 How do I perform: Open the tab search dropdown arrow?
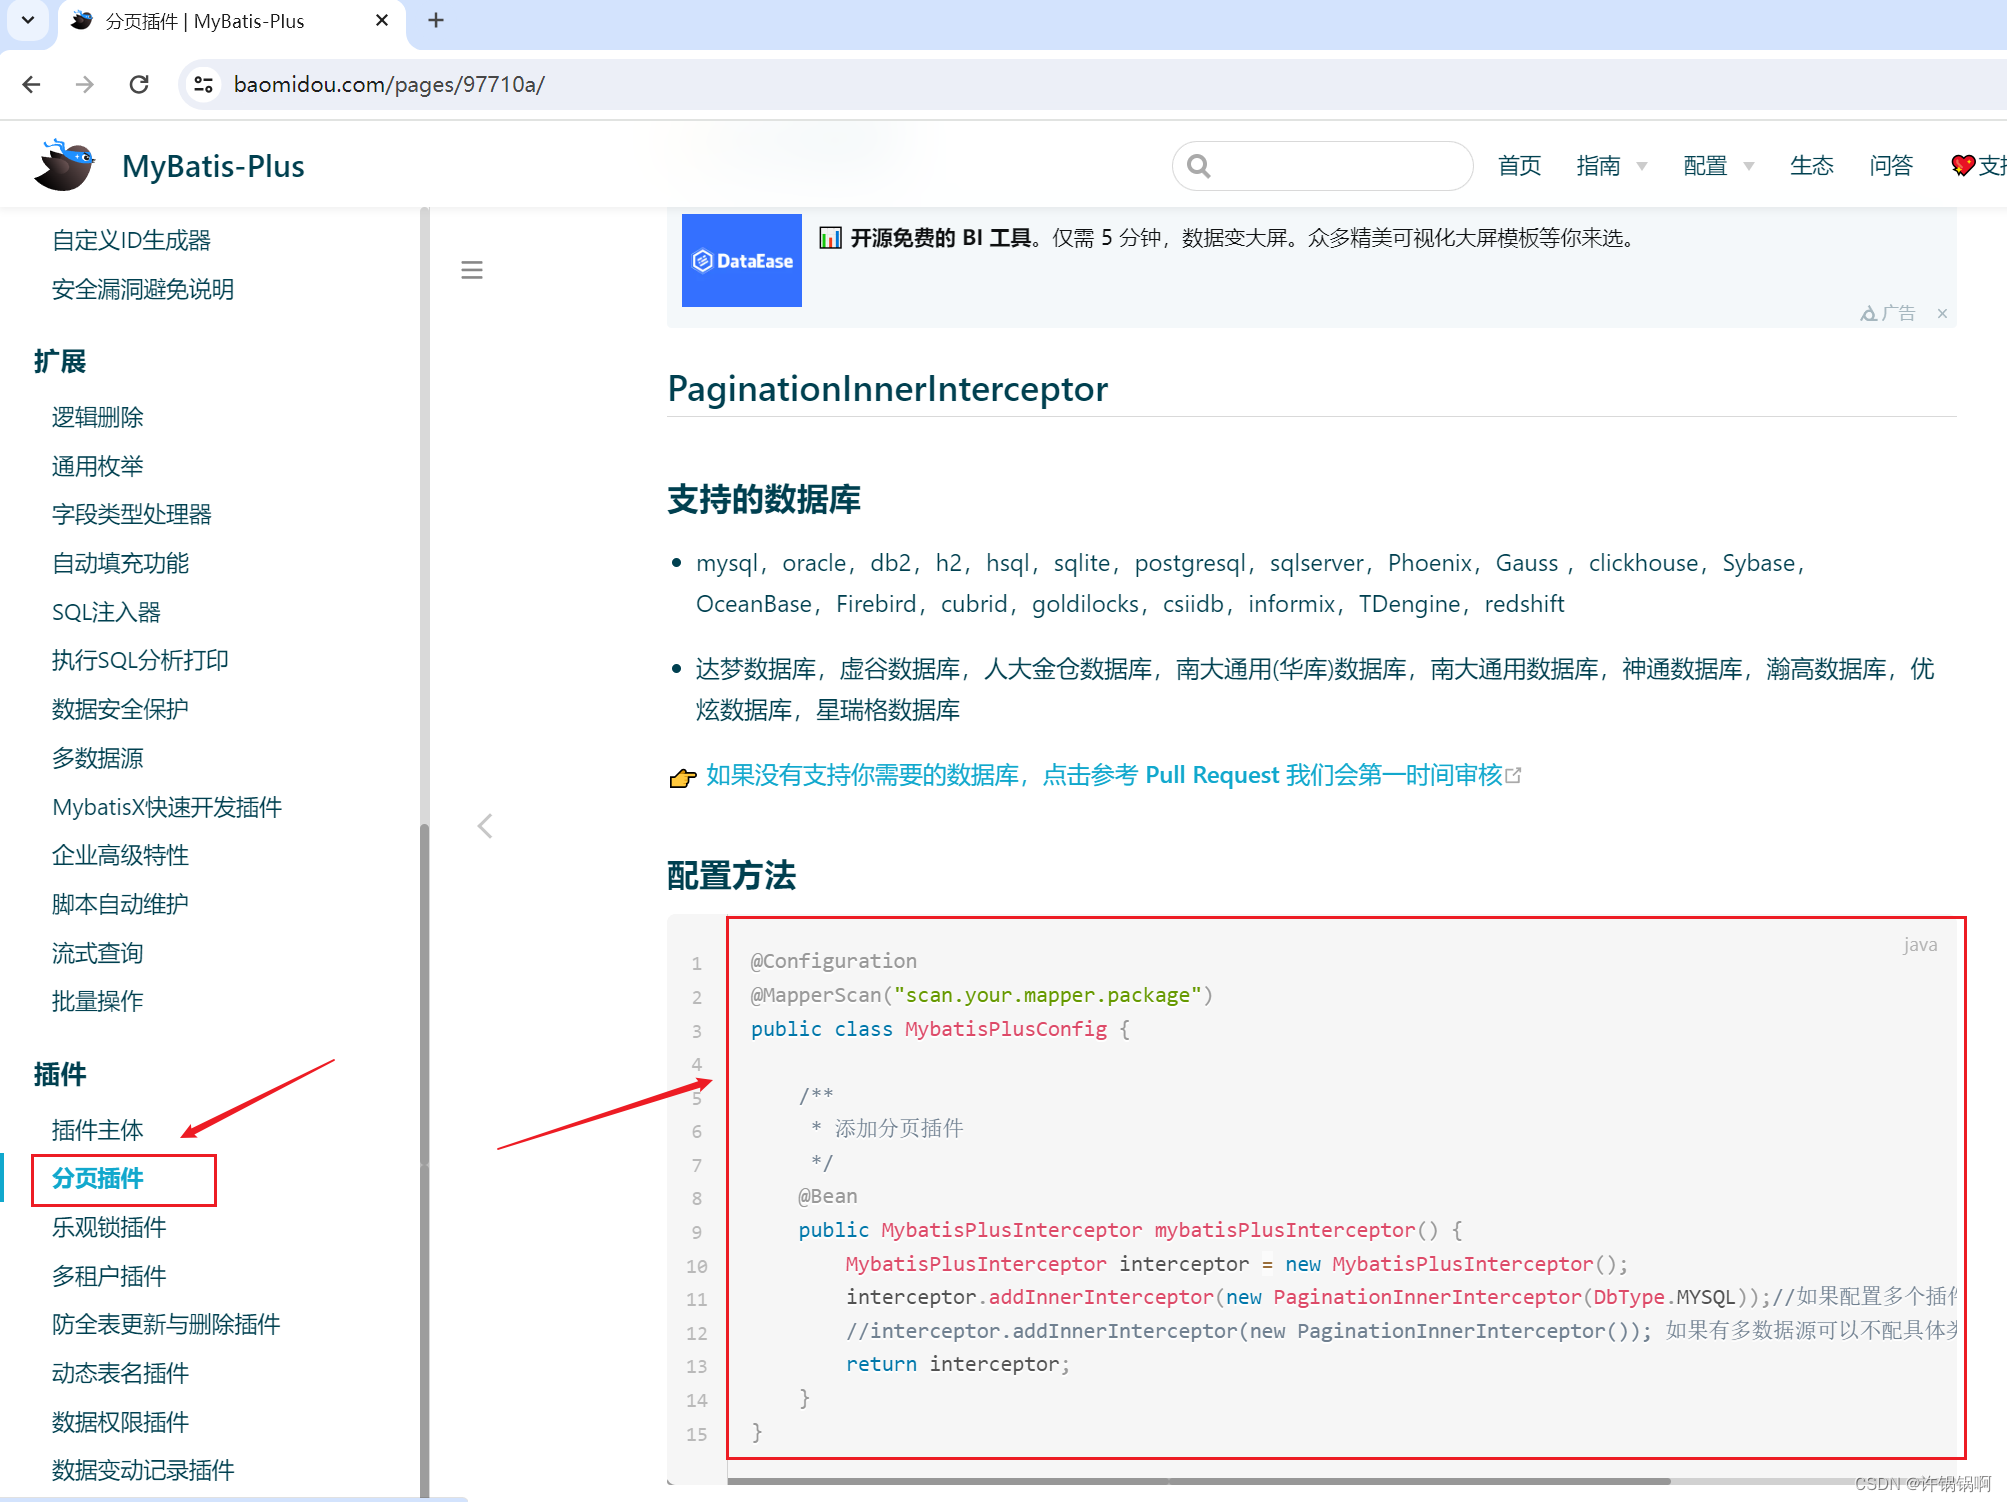pos(28,20)
